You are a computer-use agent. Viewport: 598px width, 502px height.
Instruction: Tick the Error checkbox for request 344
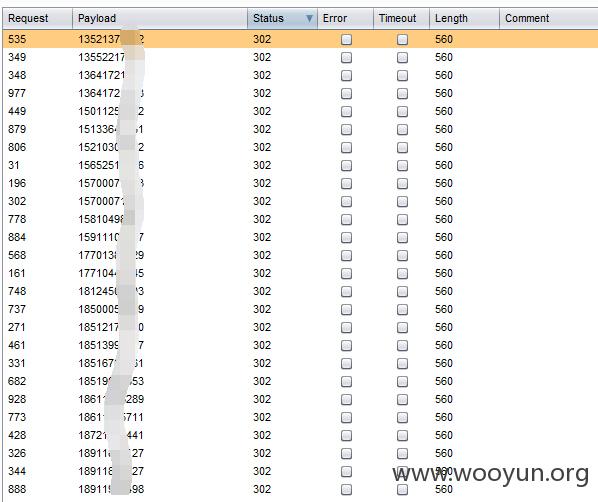pos(346,471)
